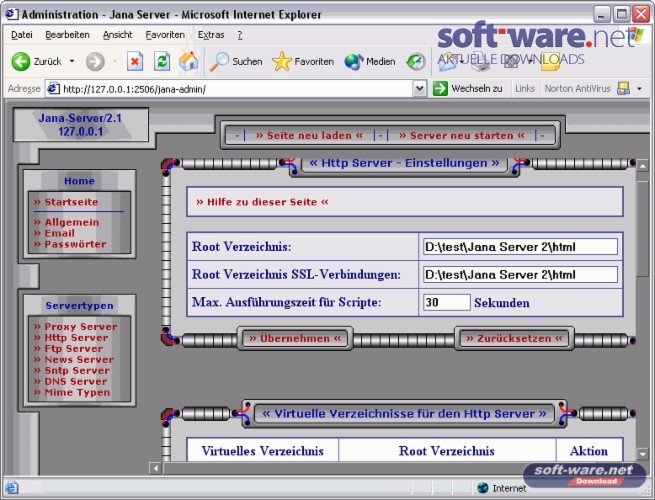
Task: Go to Startseite in sidebar
Action: pos(66,202)
